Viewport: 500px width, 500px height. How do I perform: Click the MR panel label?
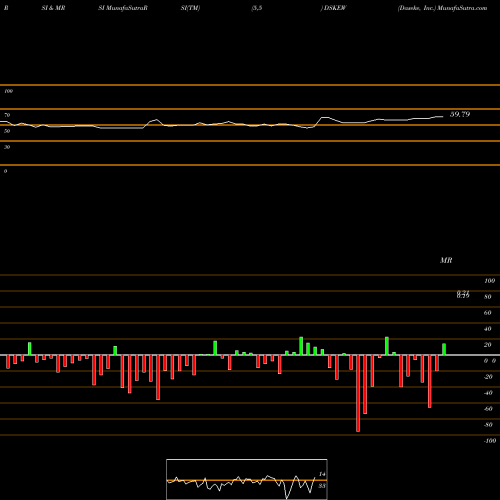click(x=446, y=260)
